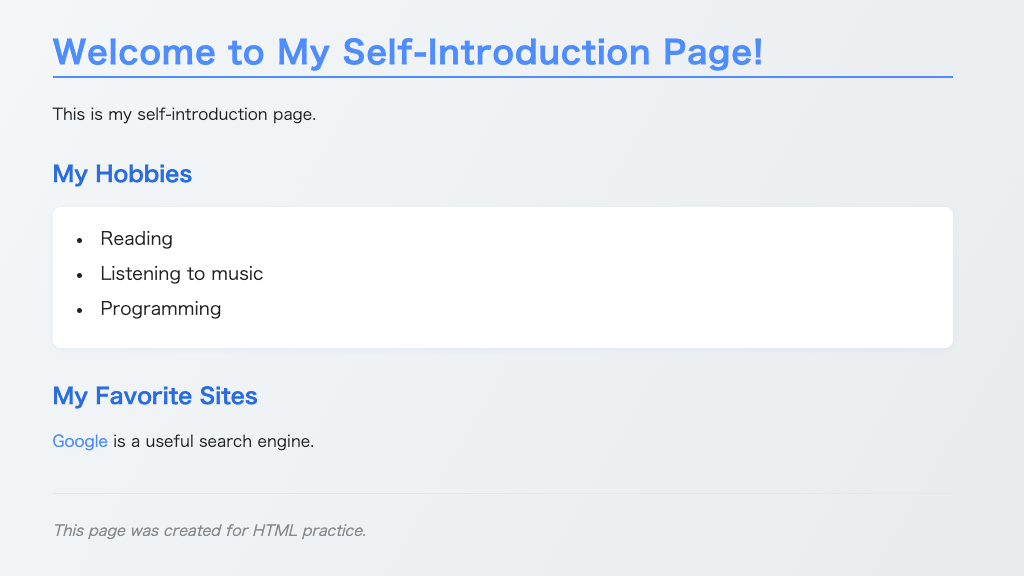Click the word 'Welcome' in the title
This screenshot has height=576, width=1024.
133,52
